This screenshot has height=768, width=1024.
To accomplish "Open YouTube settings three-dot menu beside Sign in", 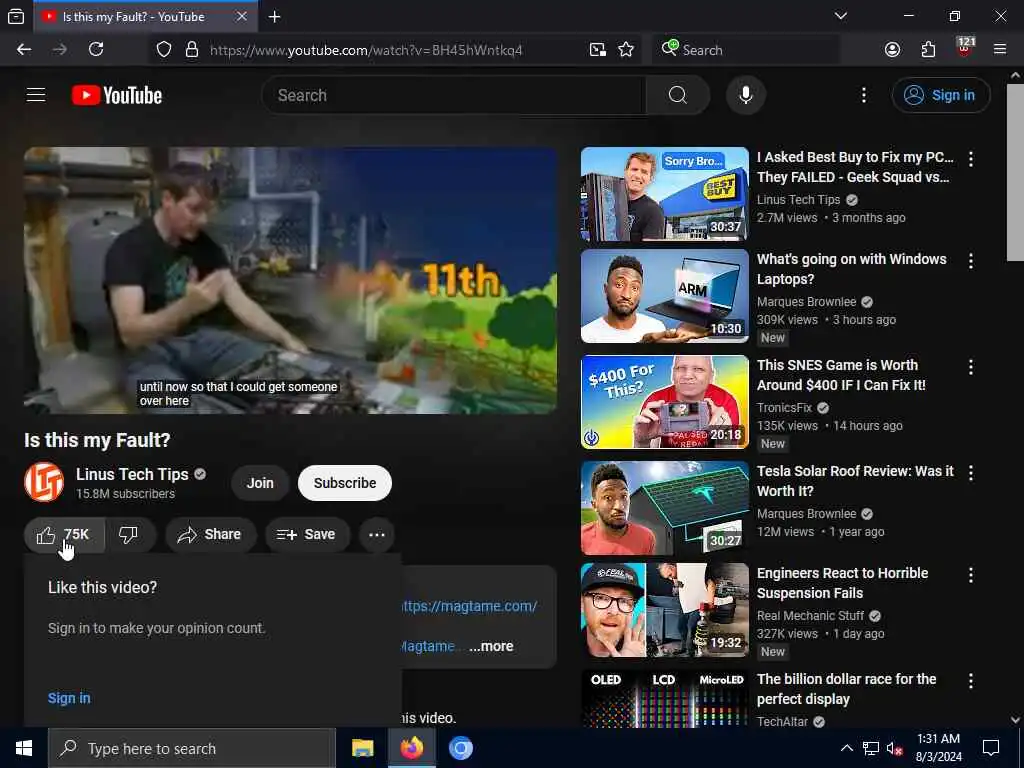I will coord(863,95).
